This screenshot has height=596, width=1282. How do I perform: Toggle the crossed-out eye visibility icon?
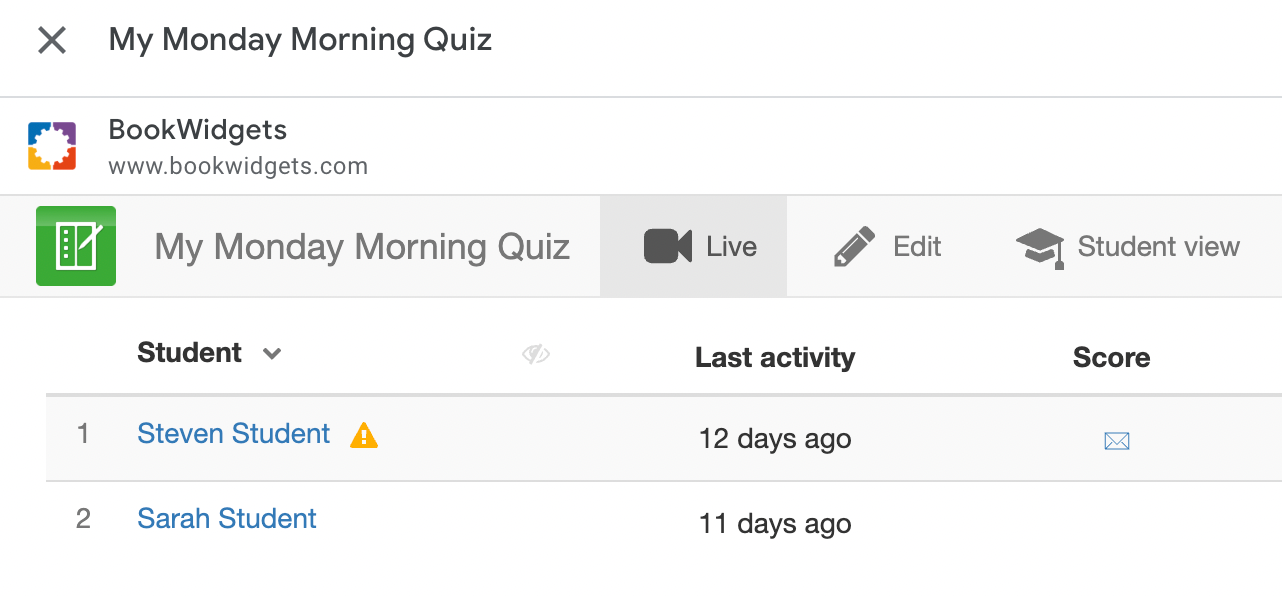click(536, 354)
